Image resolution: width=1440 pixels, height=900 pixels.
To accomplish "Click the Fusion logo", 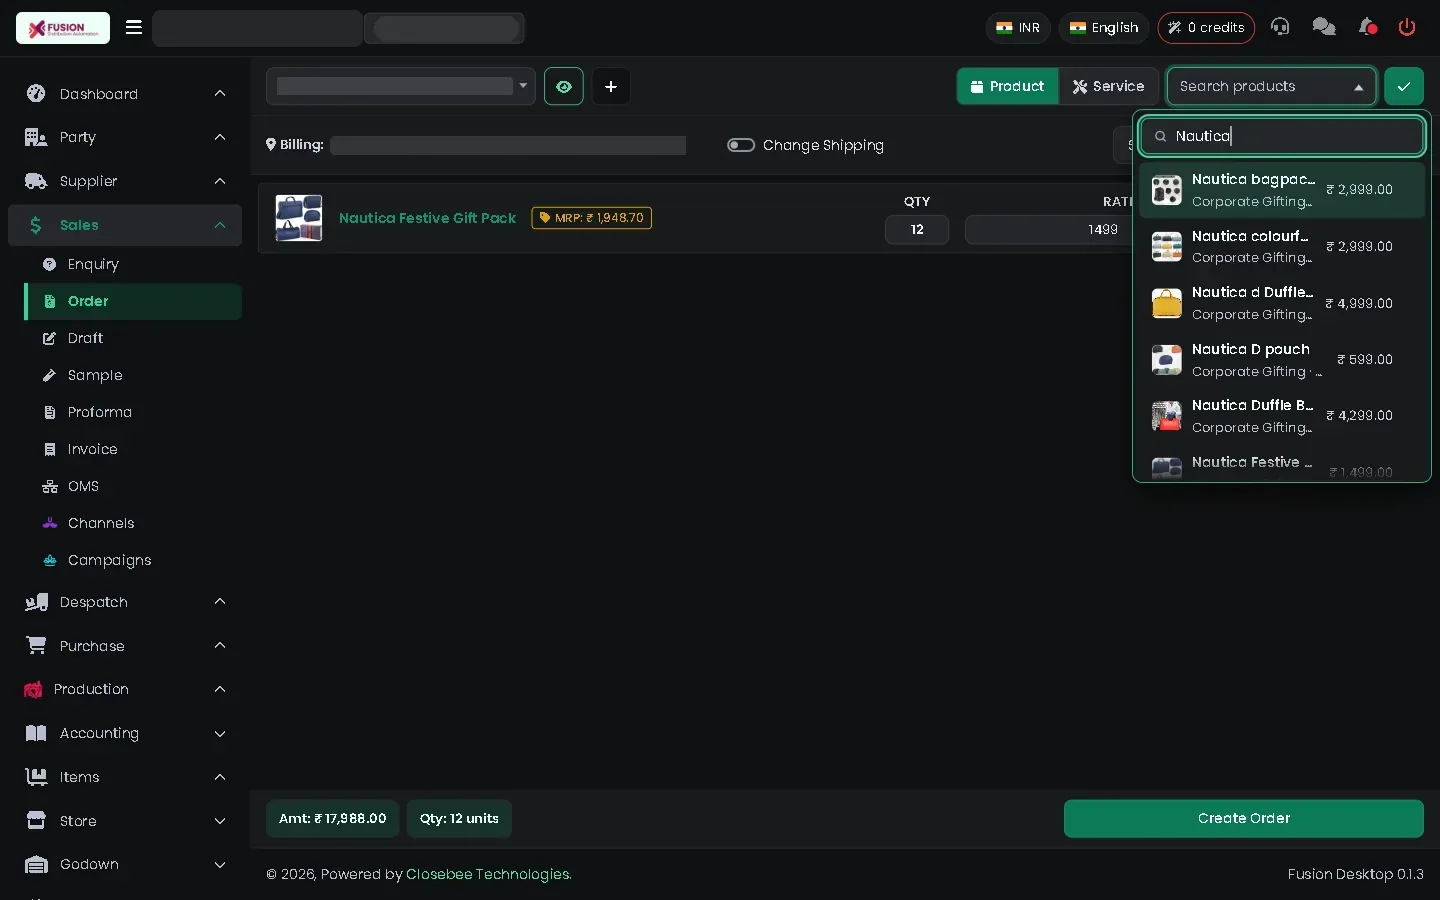I will click(x=63, y=28).
